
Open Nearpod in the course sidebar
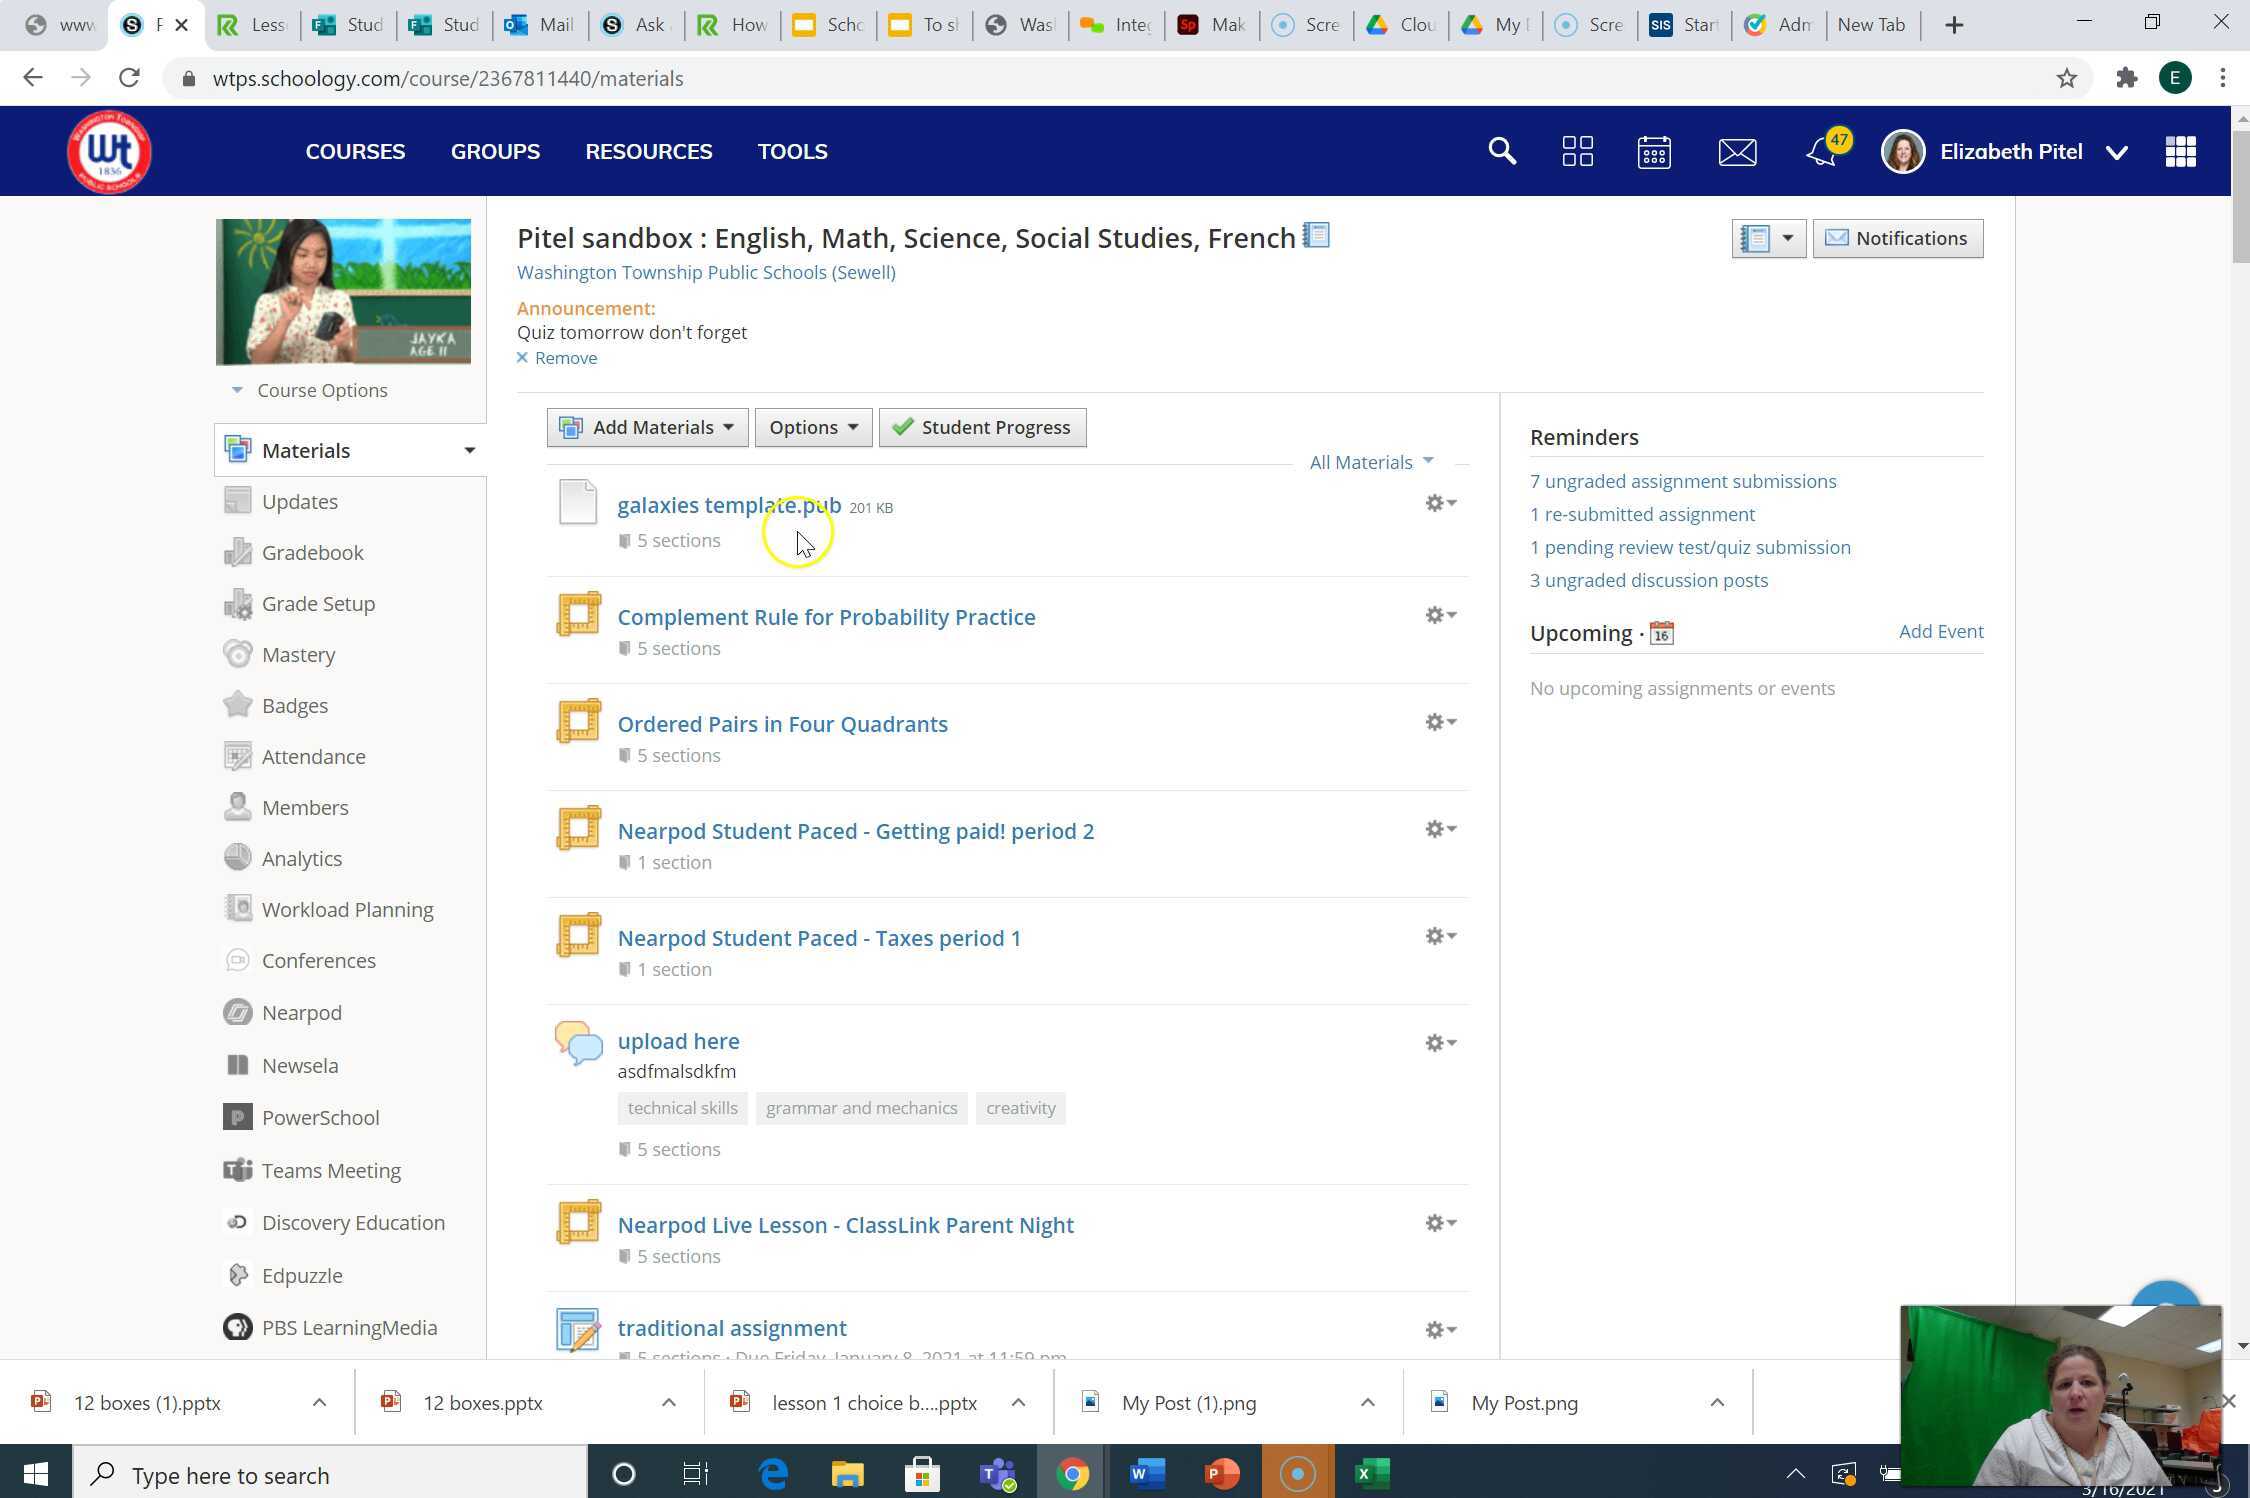[x=301, y=1013]
